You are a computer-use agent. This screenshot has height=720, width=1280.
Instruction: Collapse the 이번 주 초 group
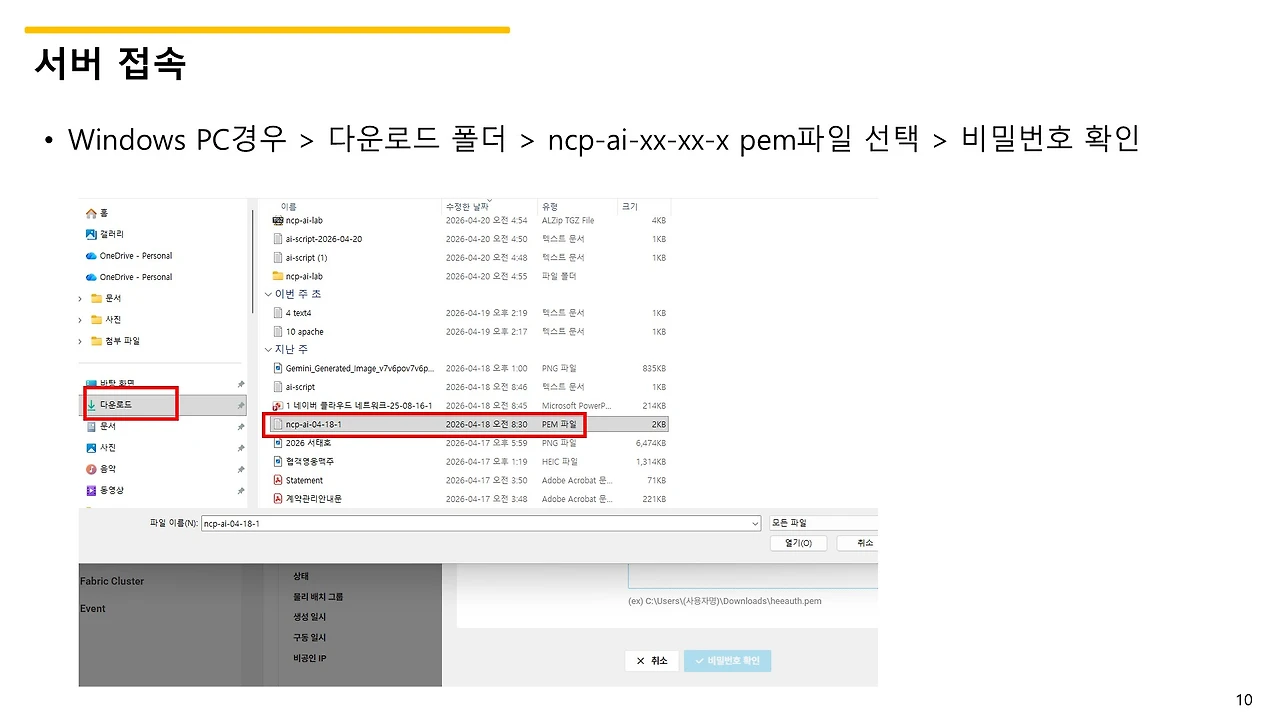tap(267, 294)
